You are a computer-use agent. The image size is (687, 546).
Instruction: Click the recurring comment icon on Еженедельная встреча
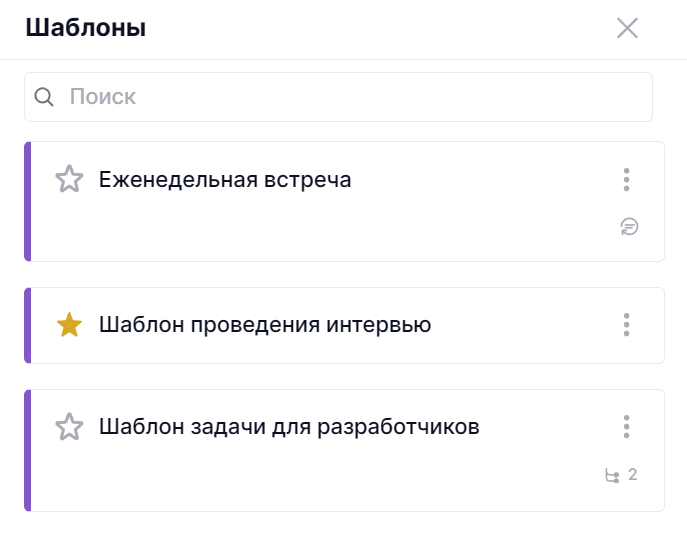[629, 226]
